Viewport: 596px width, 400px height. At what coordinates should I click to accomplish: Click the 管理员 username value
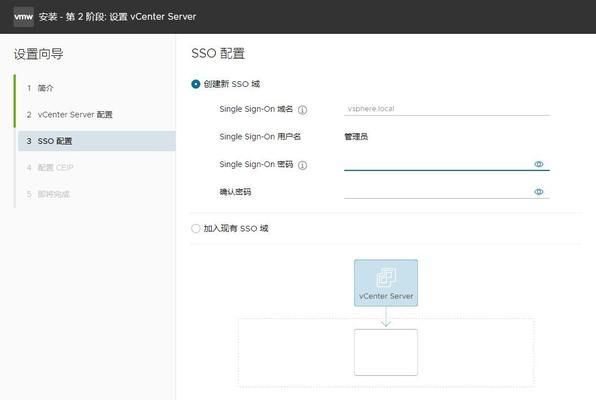pos(356,137)
